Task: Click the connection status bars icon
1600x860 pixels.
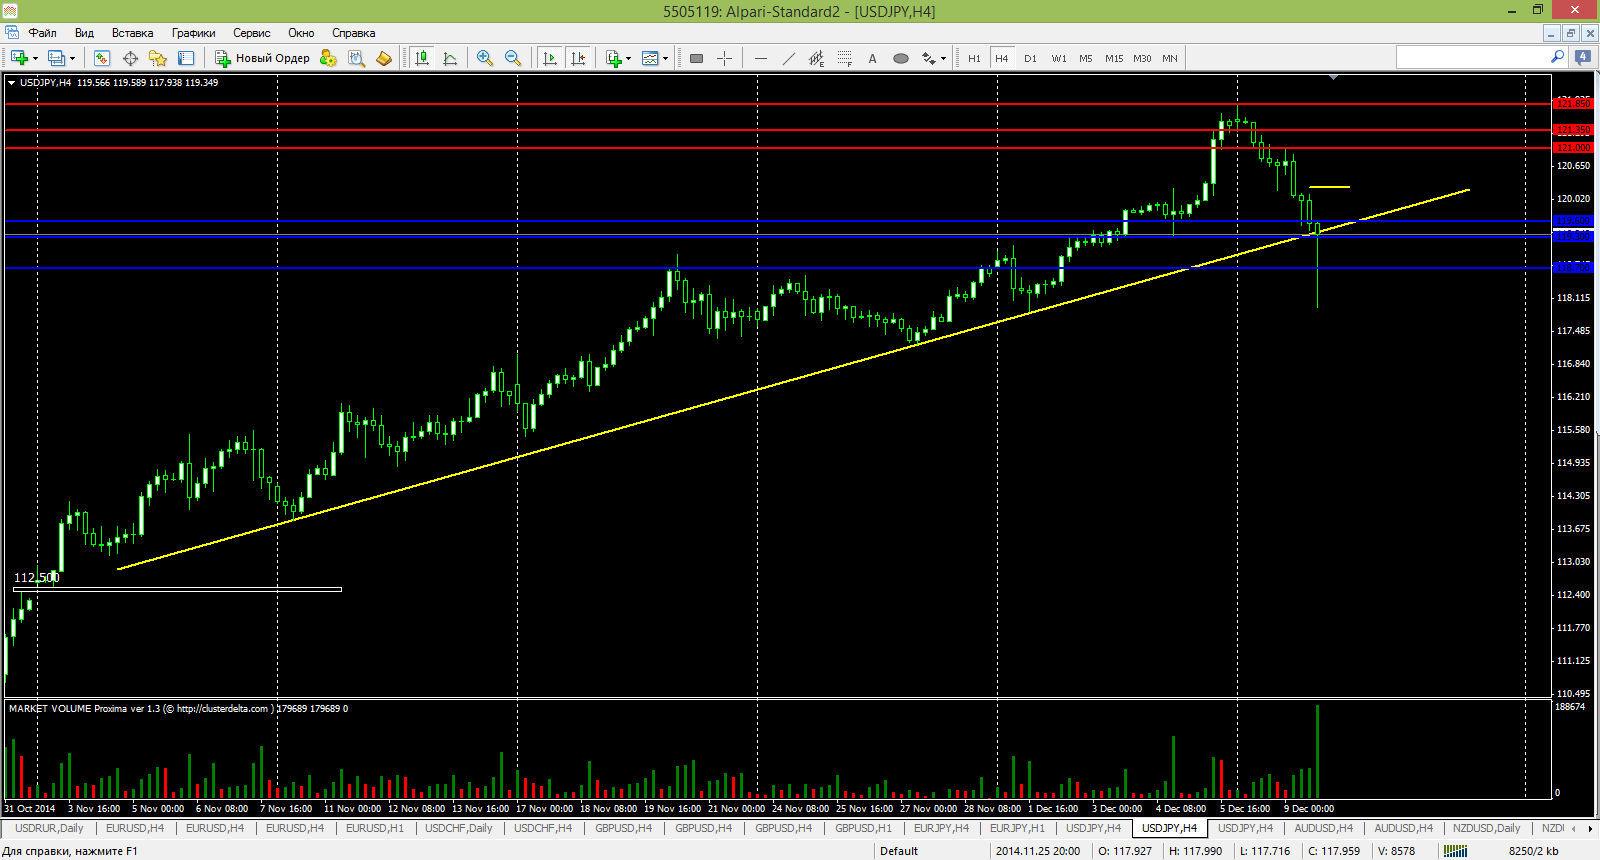Action: (1456, 851)
